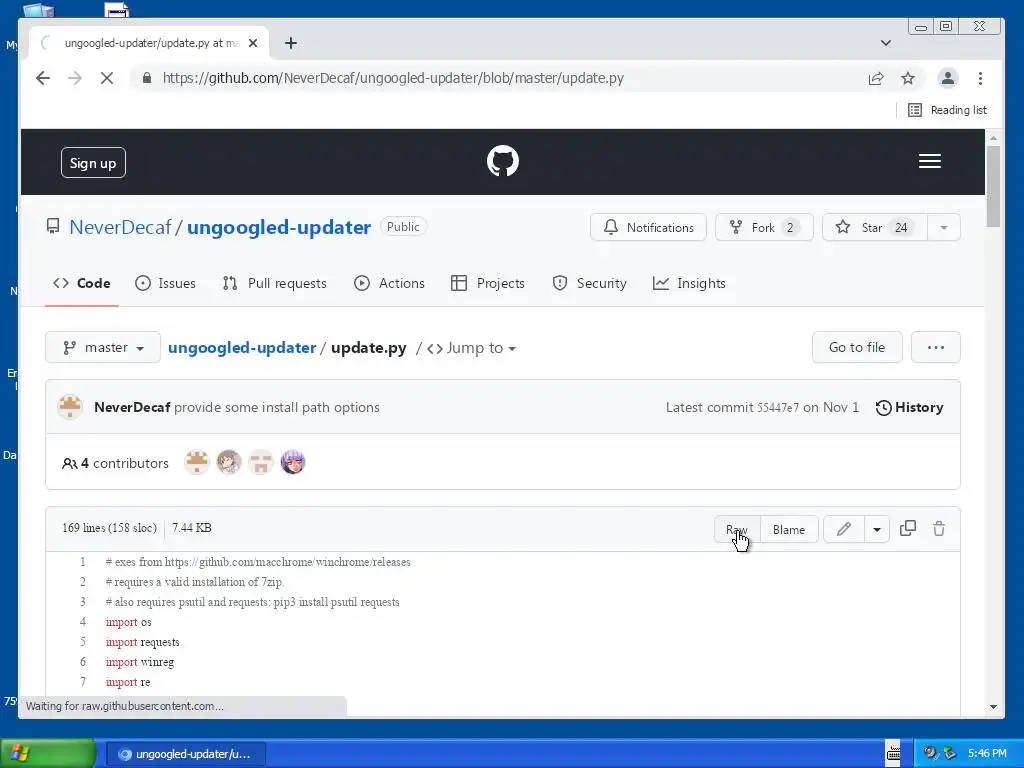Click the GitHub Octocat logo
Viewport: 1024px width, 768px height.
pyautogui.click(x=502, y=161)
